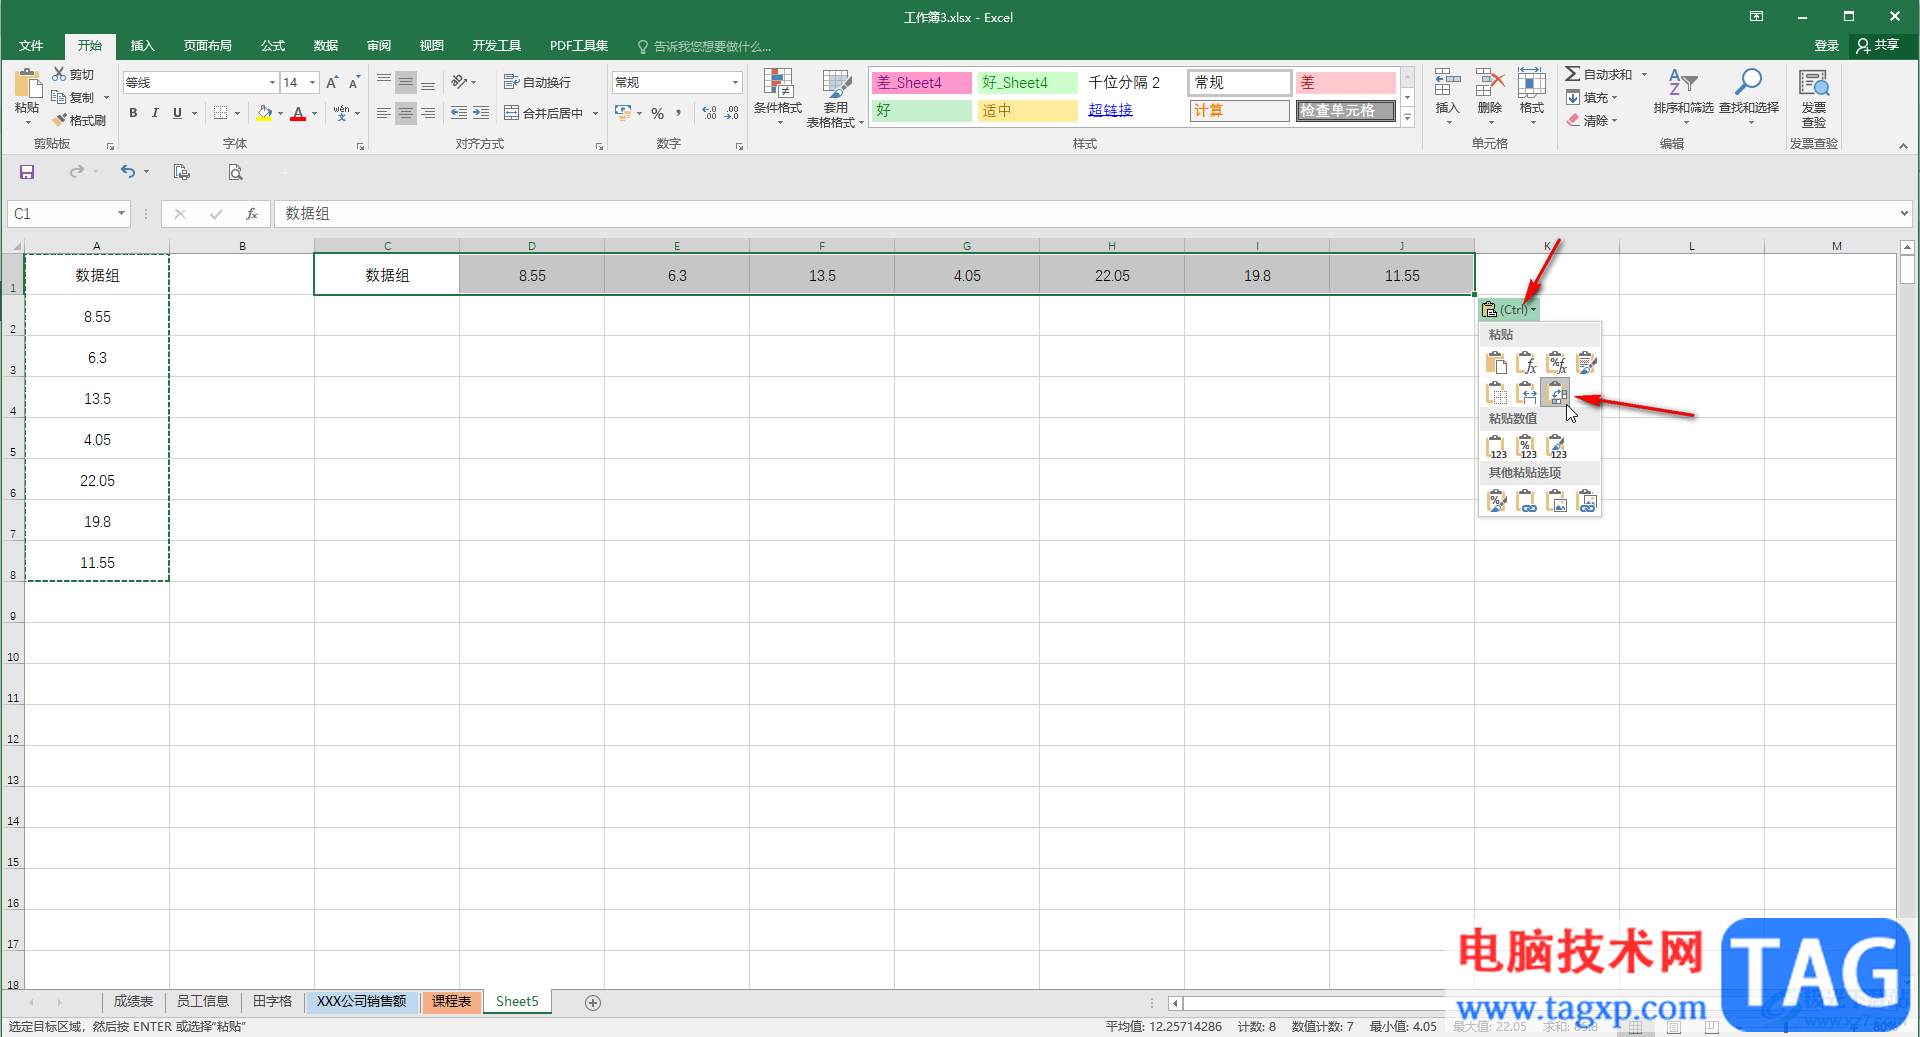Paste Values only (123 icon)
The image size is (1920, 1037).
click(x=1496, y=446)
